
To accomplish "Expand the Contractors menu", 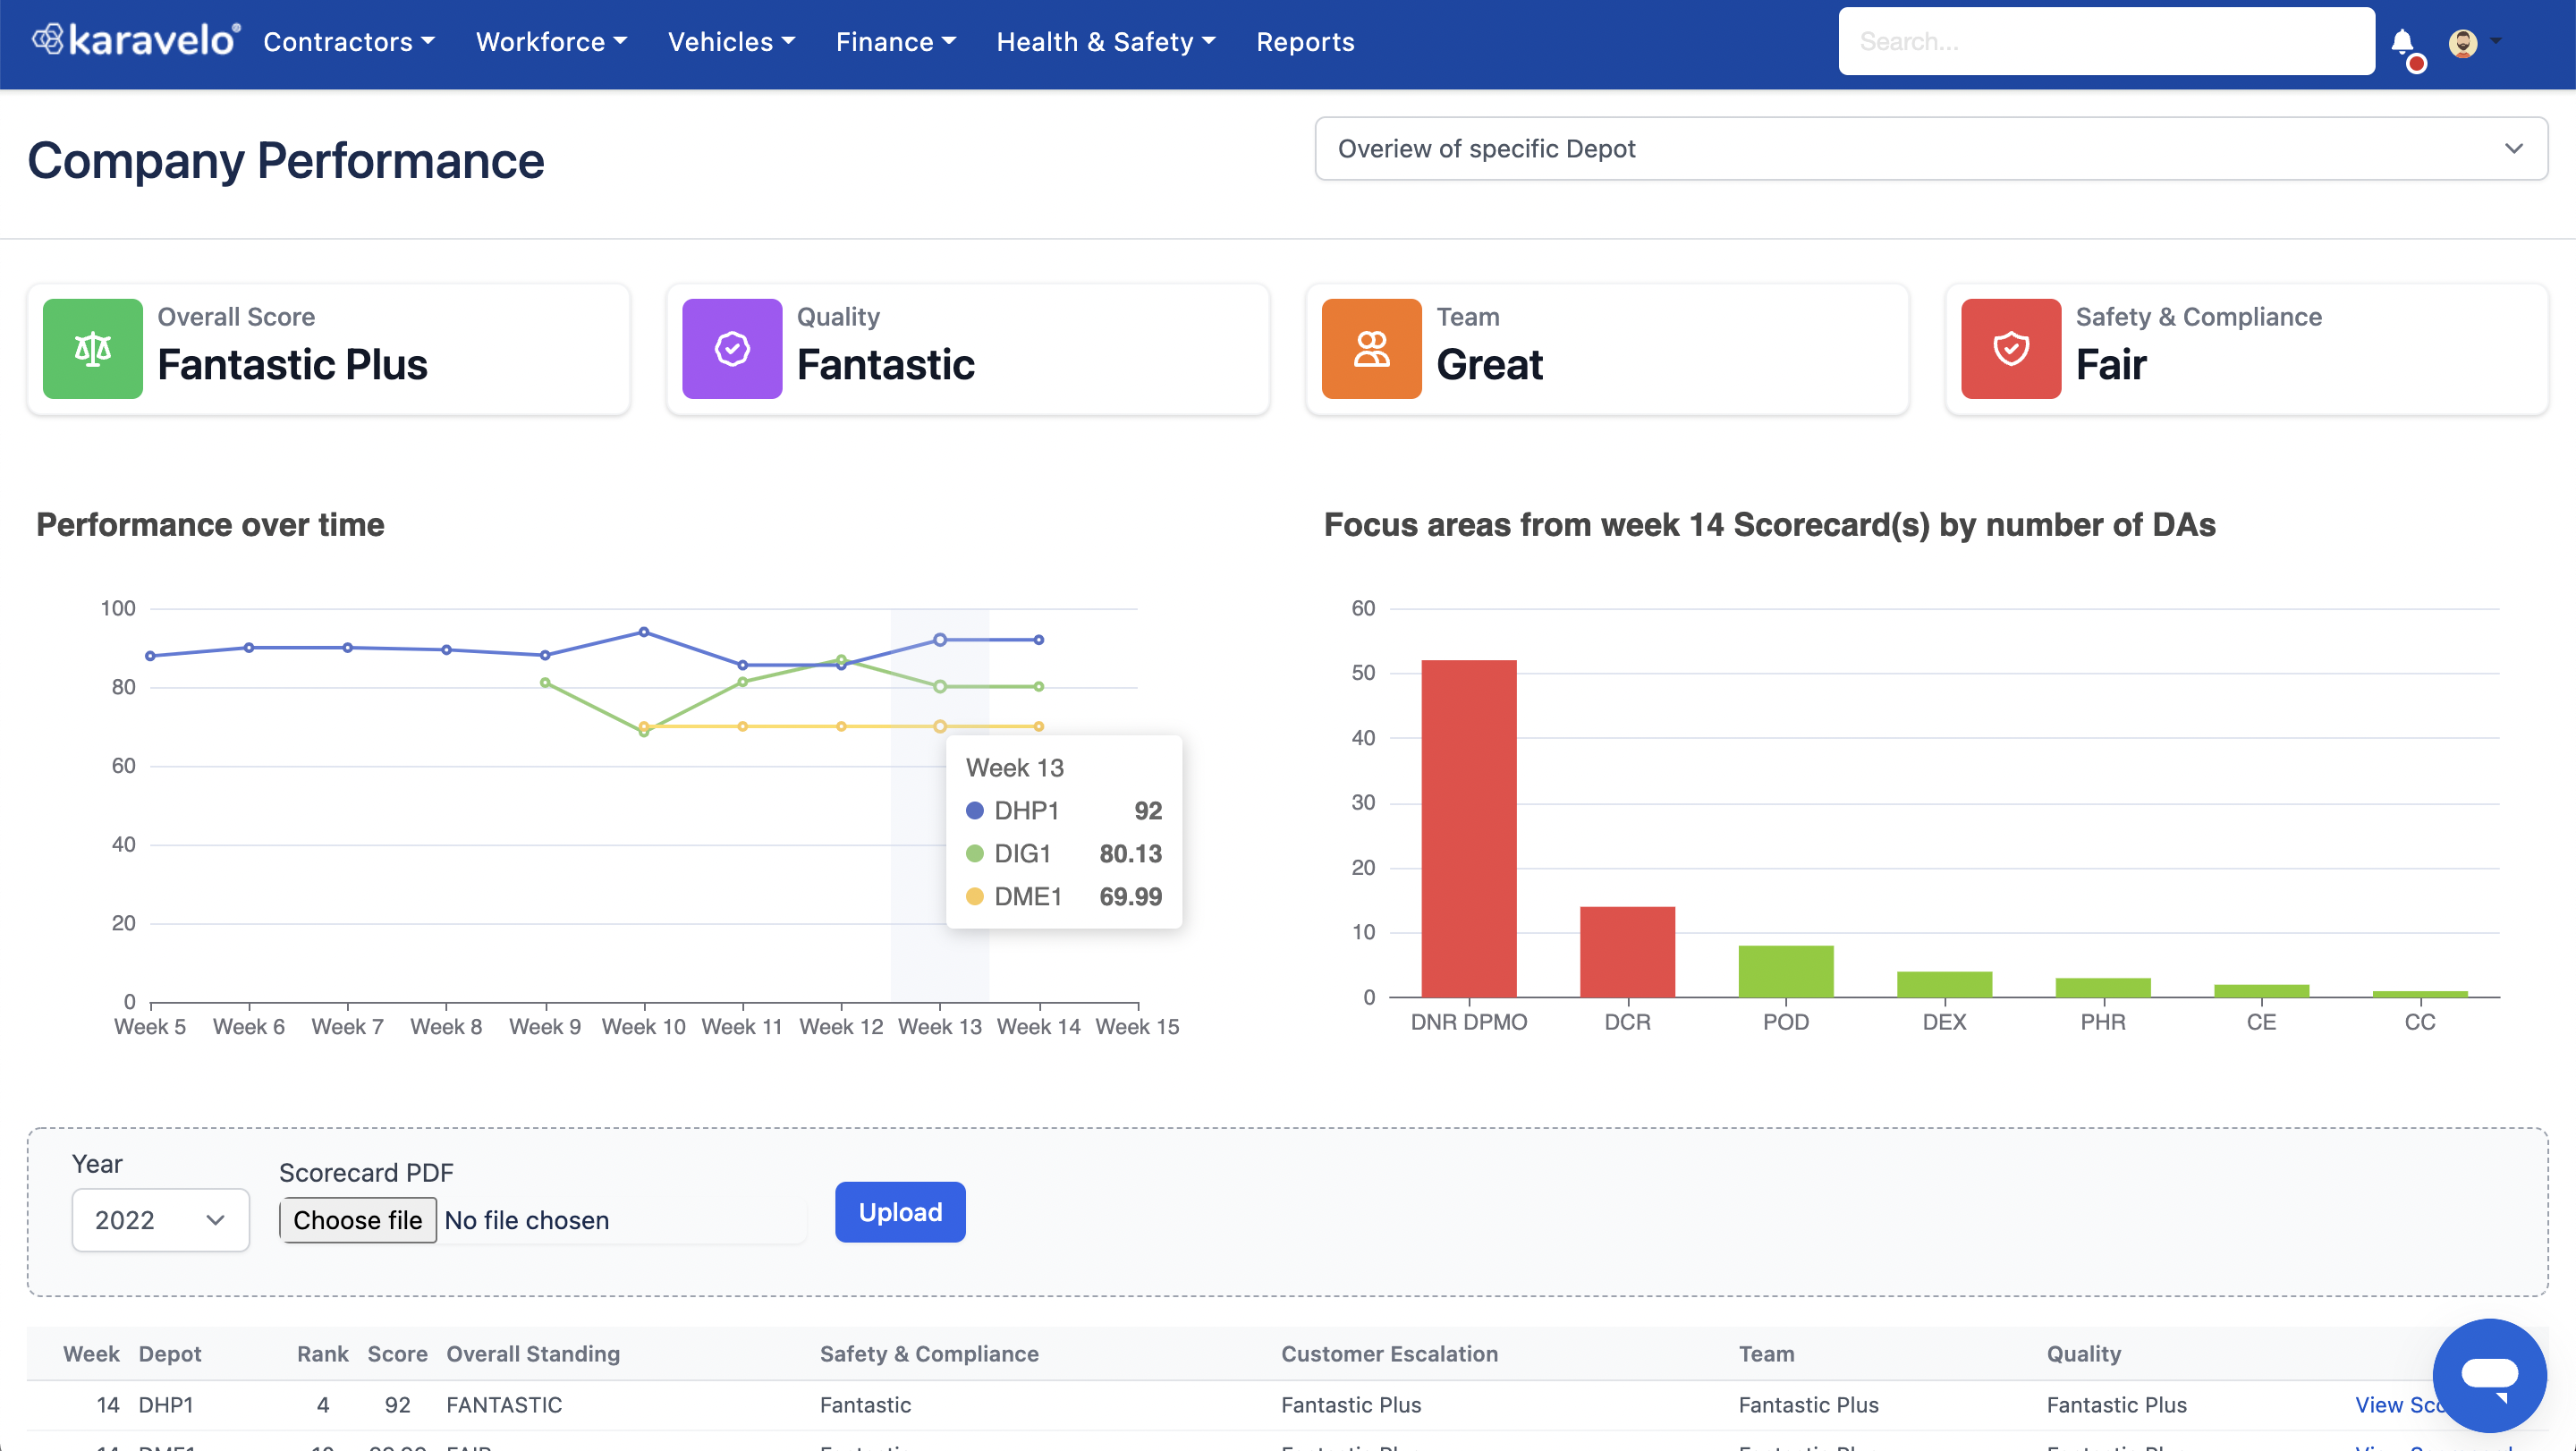I will [348, 42].
